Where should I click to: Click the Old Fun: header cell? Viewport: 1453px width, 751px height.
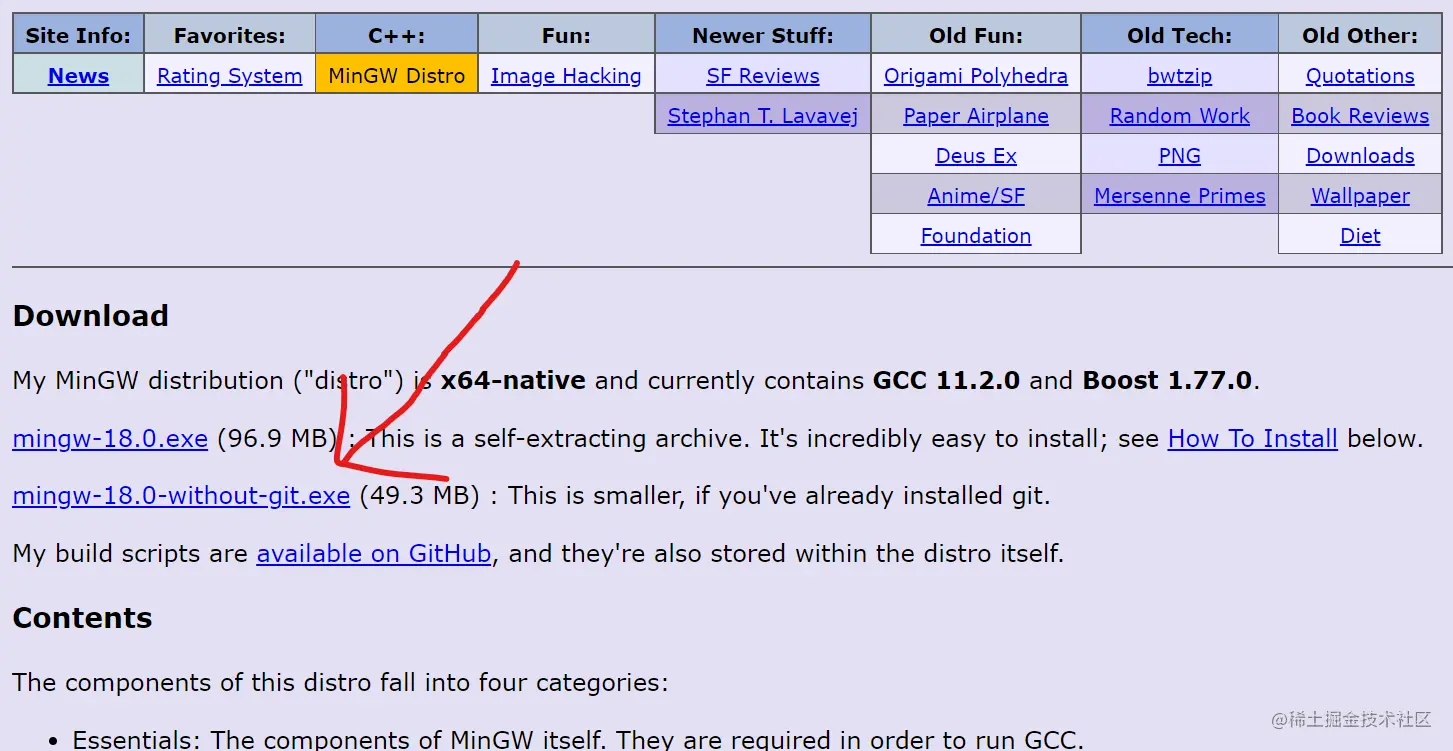tap(975, 35)
